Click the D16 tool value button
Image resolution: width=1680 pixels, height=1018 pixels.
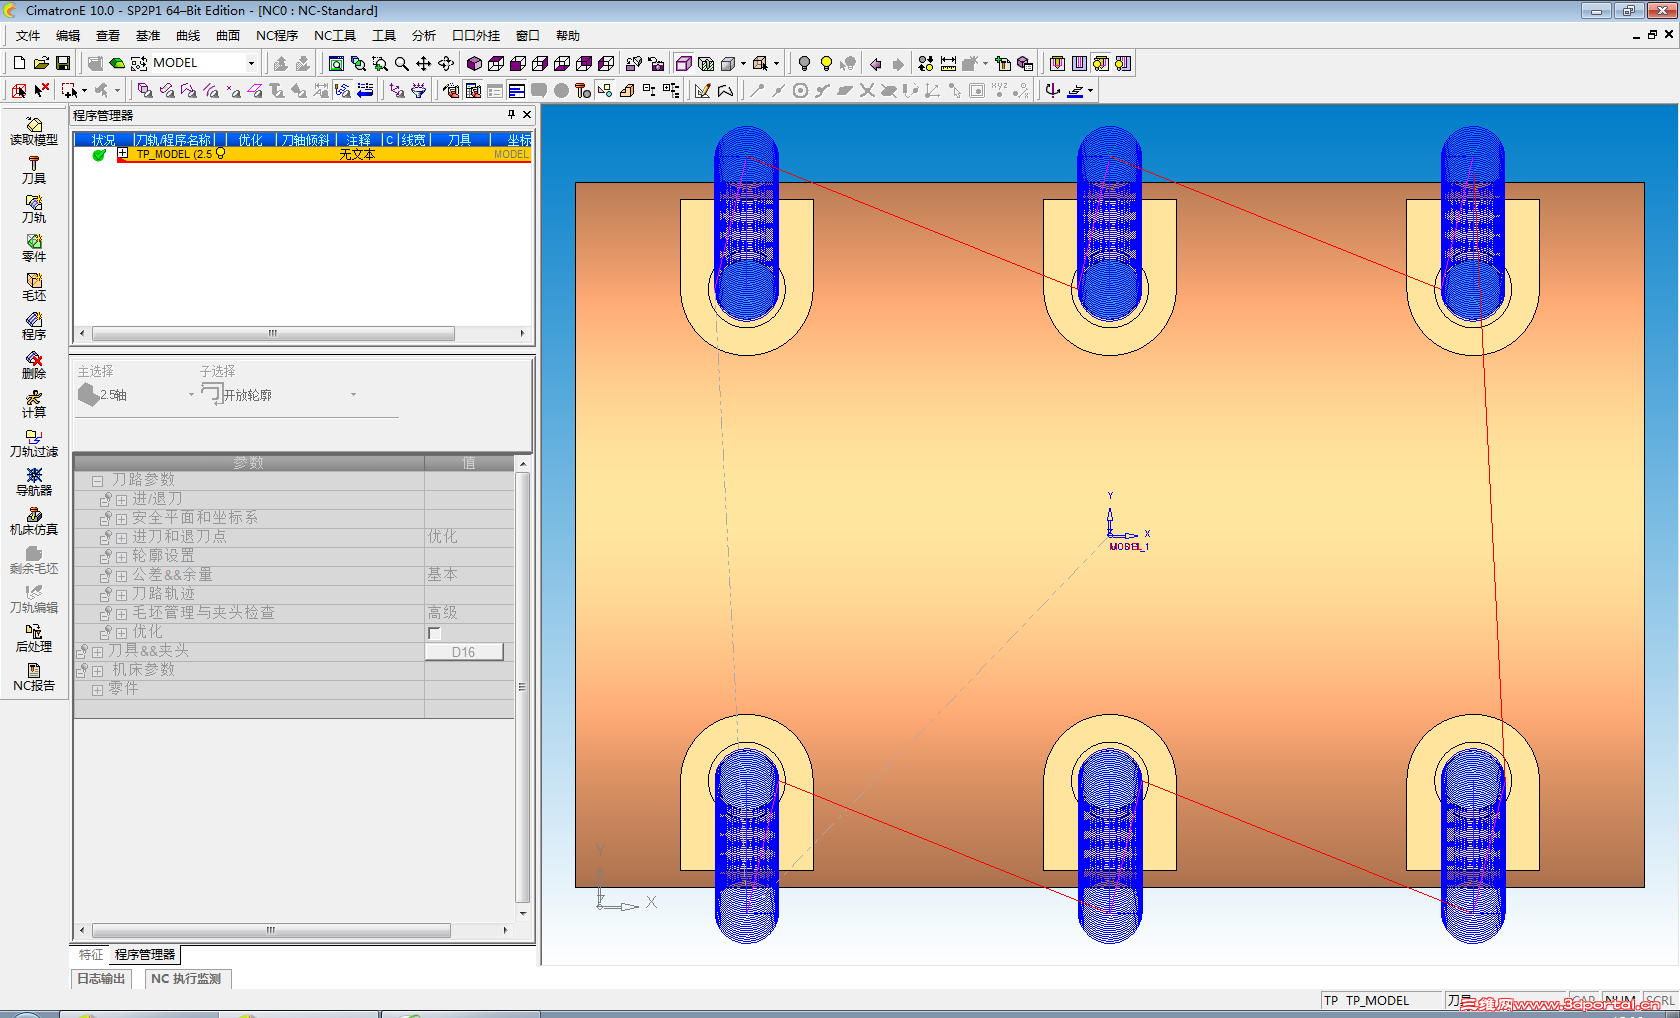464,652
